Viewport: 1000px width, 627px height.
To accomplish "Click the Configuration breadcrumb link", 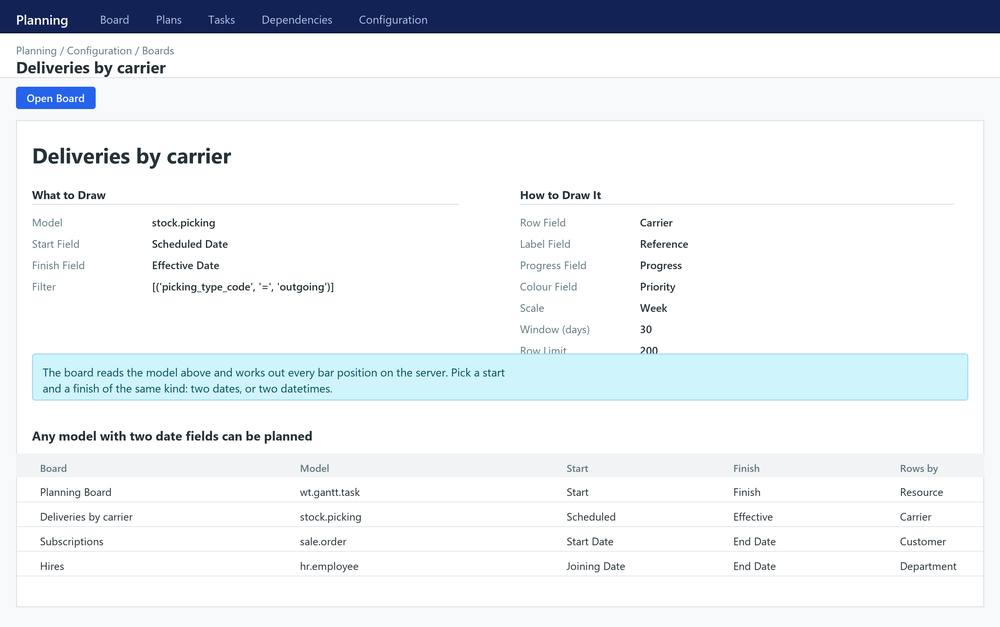I will (x=99, y=50).
